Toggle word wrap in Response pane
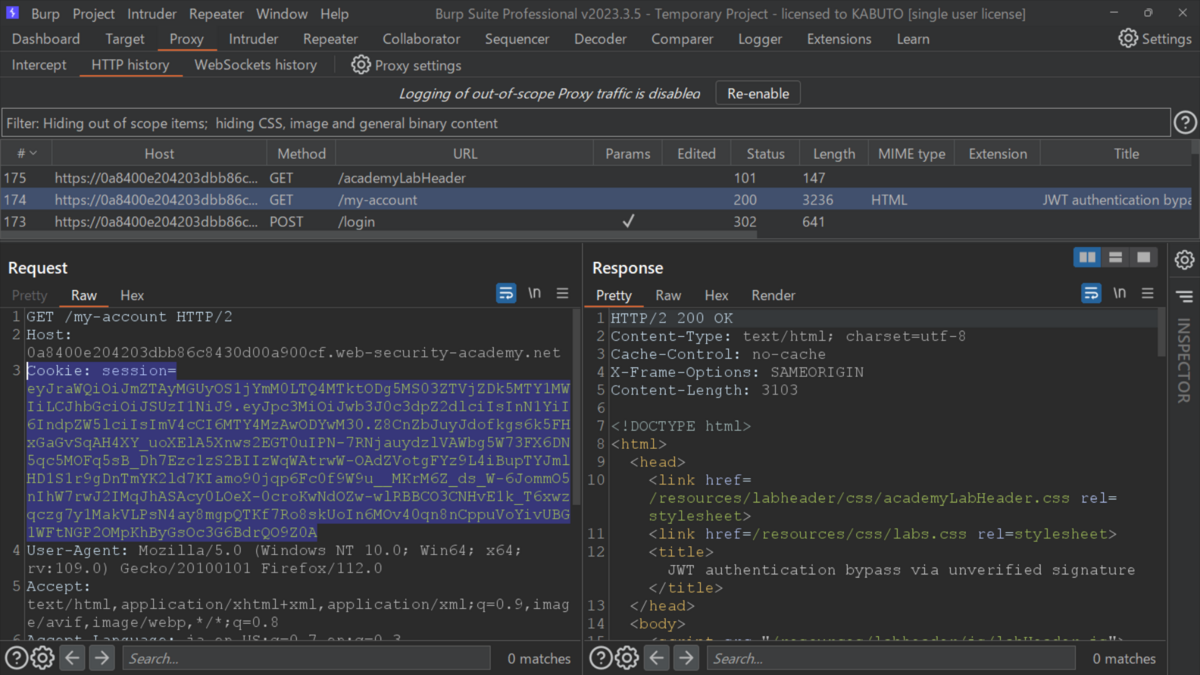Screen dimensions: 1200x675 tap(1091, 293)
